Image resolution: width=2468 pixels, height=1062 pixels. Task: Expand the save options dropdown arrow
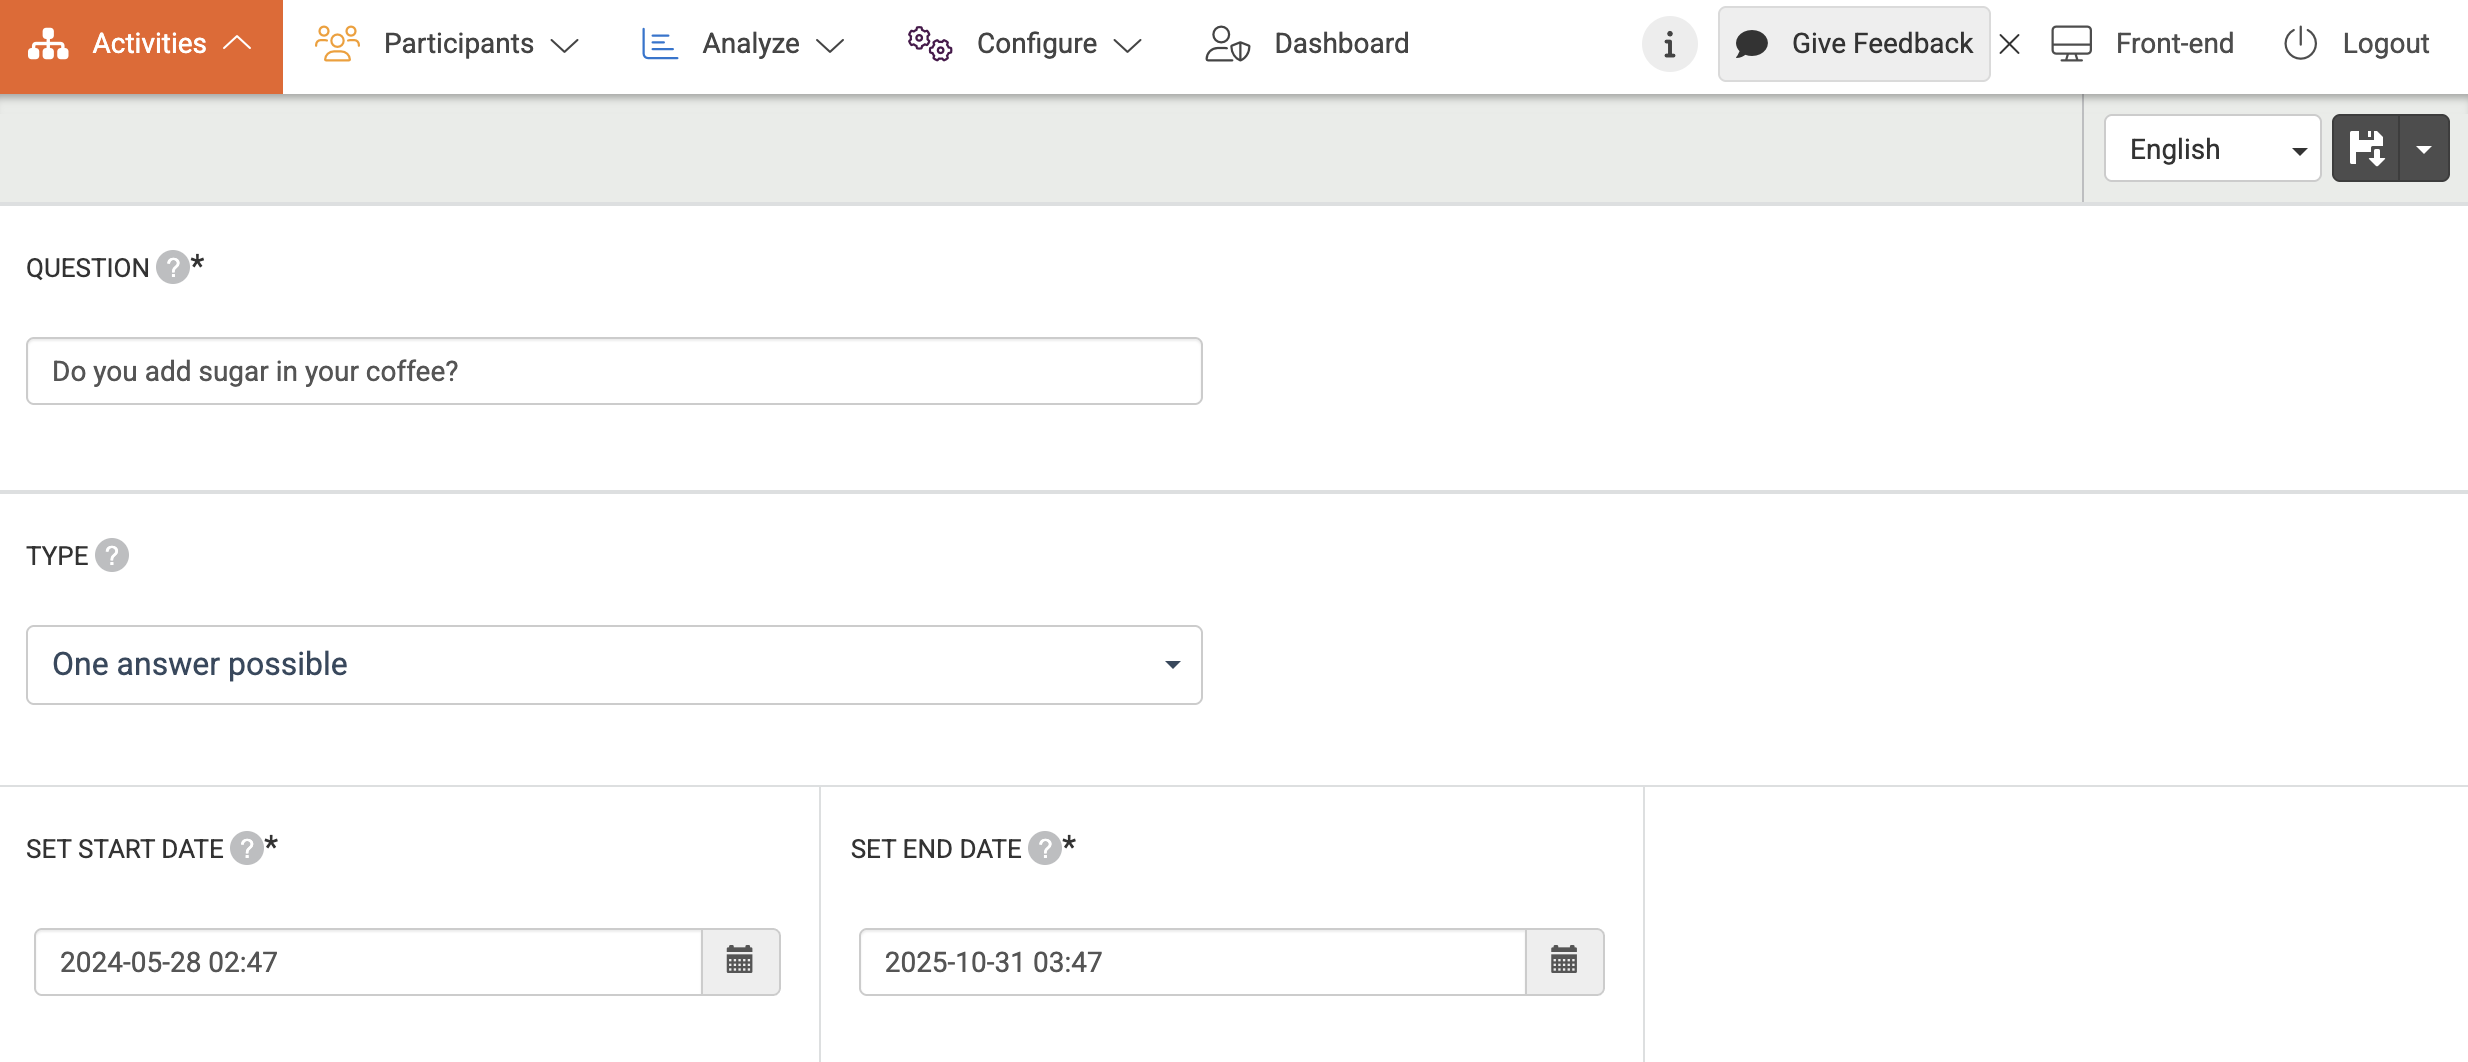[2424, 148]
